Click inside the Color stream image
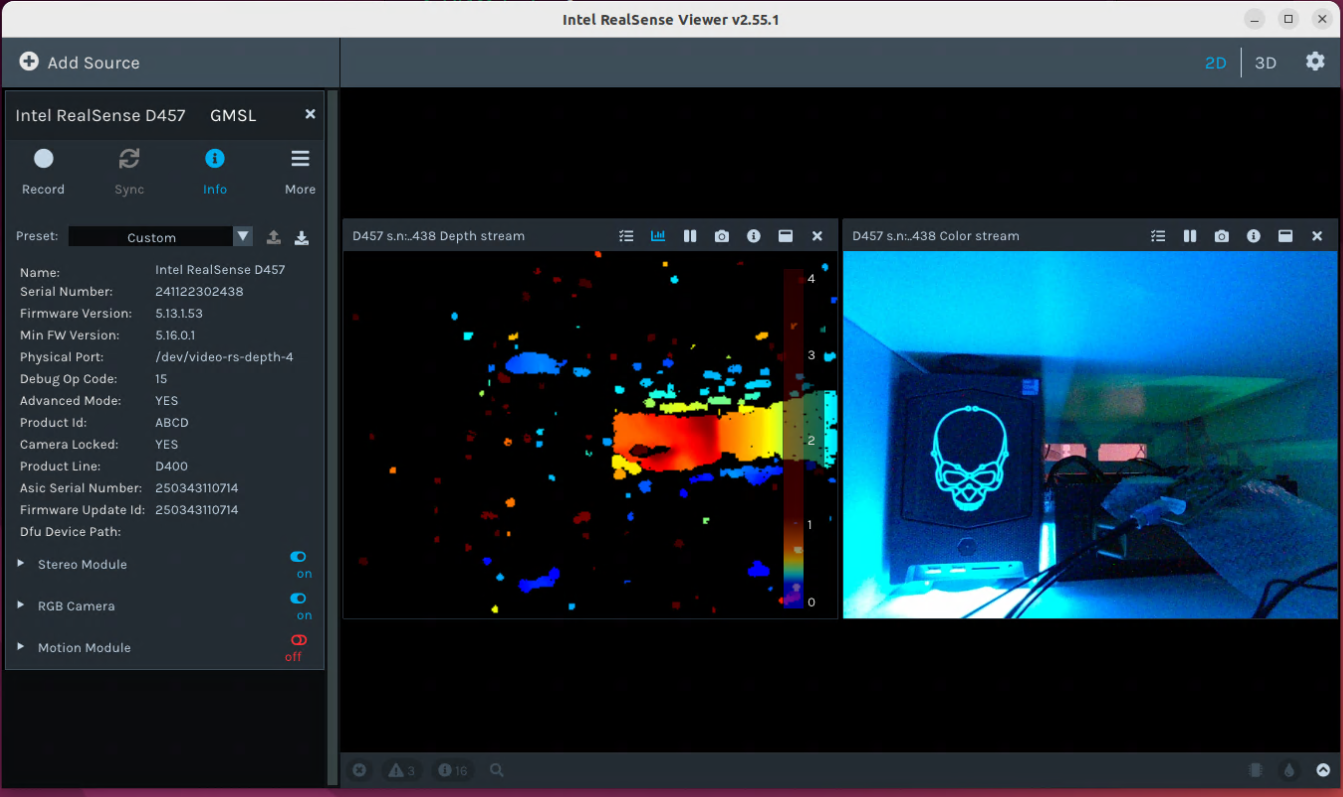1343x797 pixels. pos(1090,434)
